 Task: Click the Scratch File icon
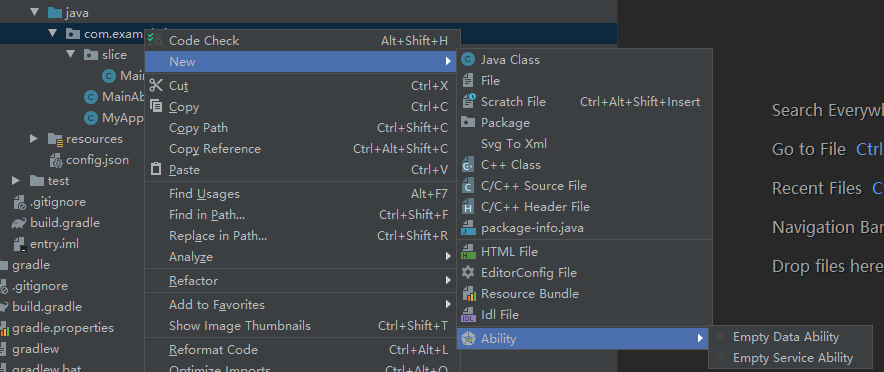tap(468, 101)
